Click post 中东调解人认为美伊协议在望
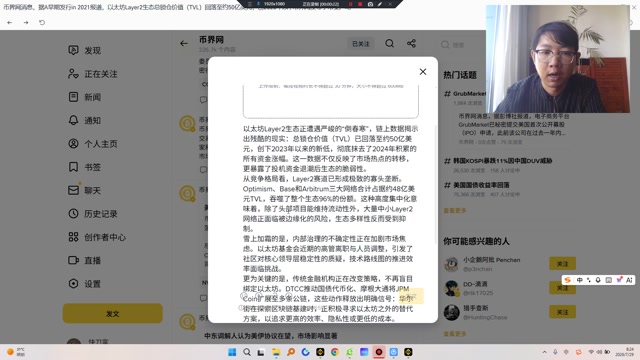Viewport: 640px width, 360px height. pos(271,336)
